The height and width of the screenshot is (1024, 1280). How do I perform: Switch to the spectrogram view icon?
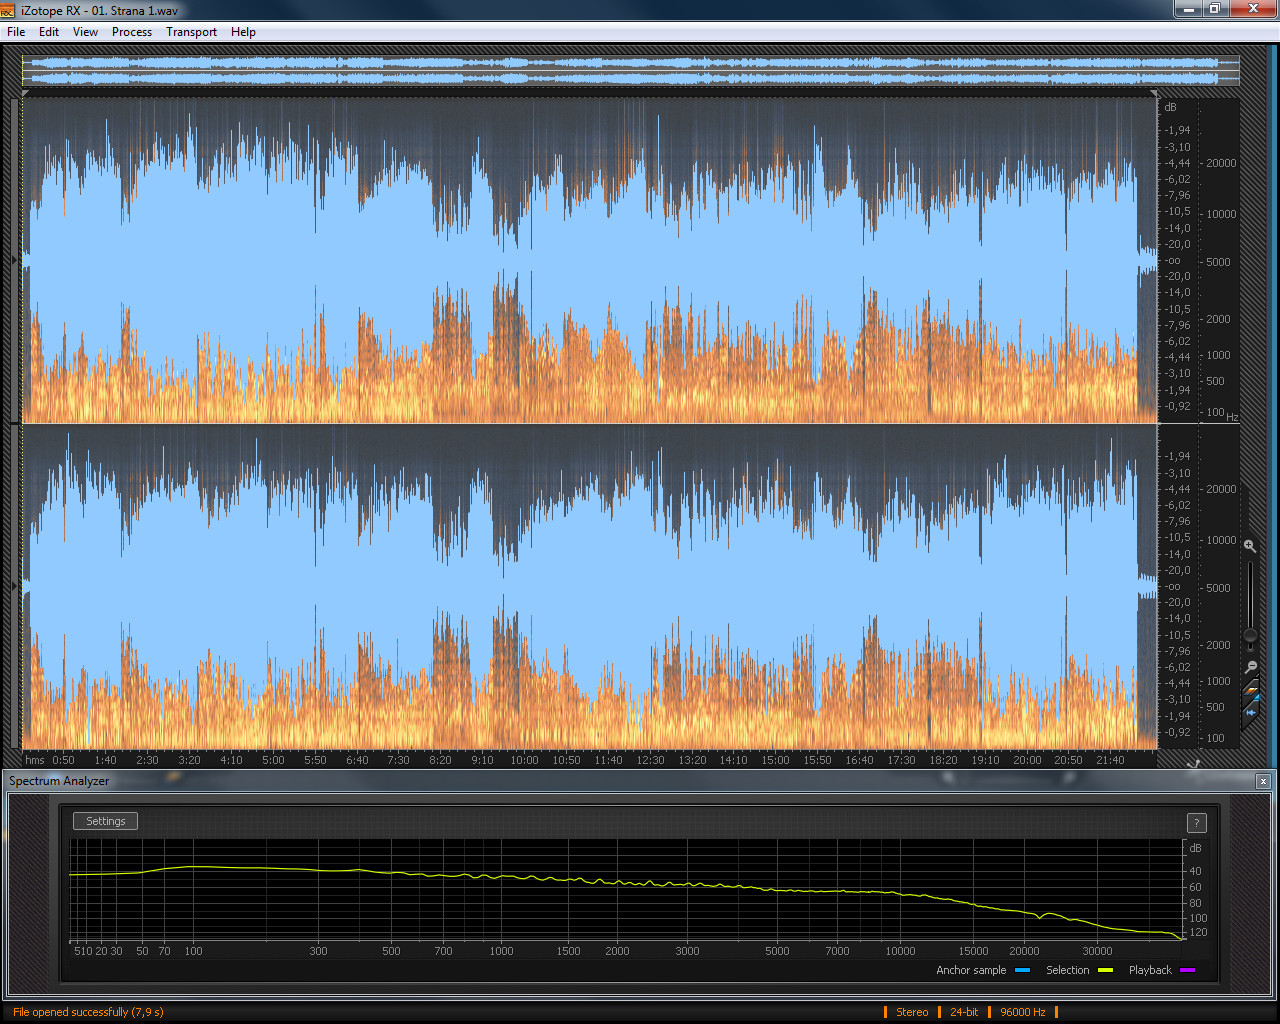point(1250,689)
